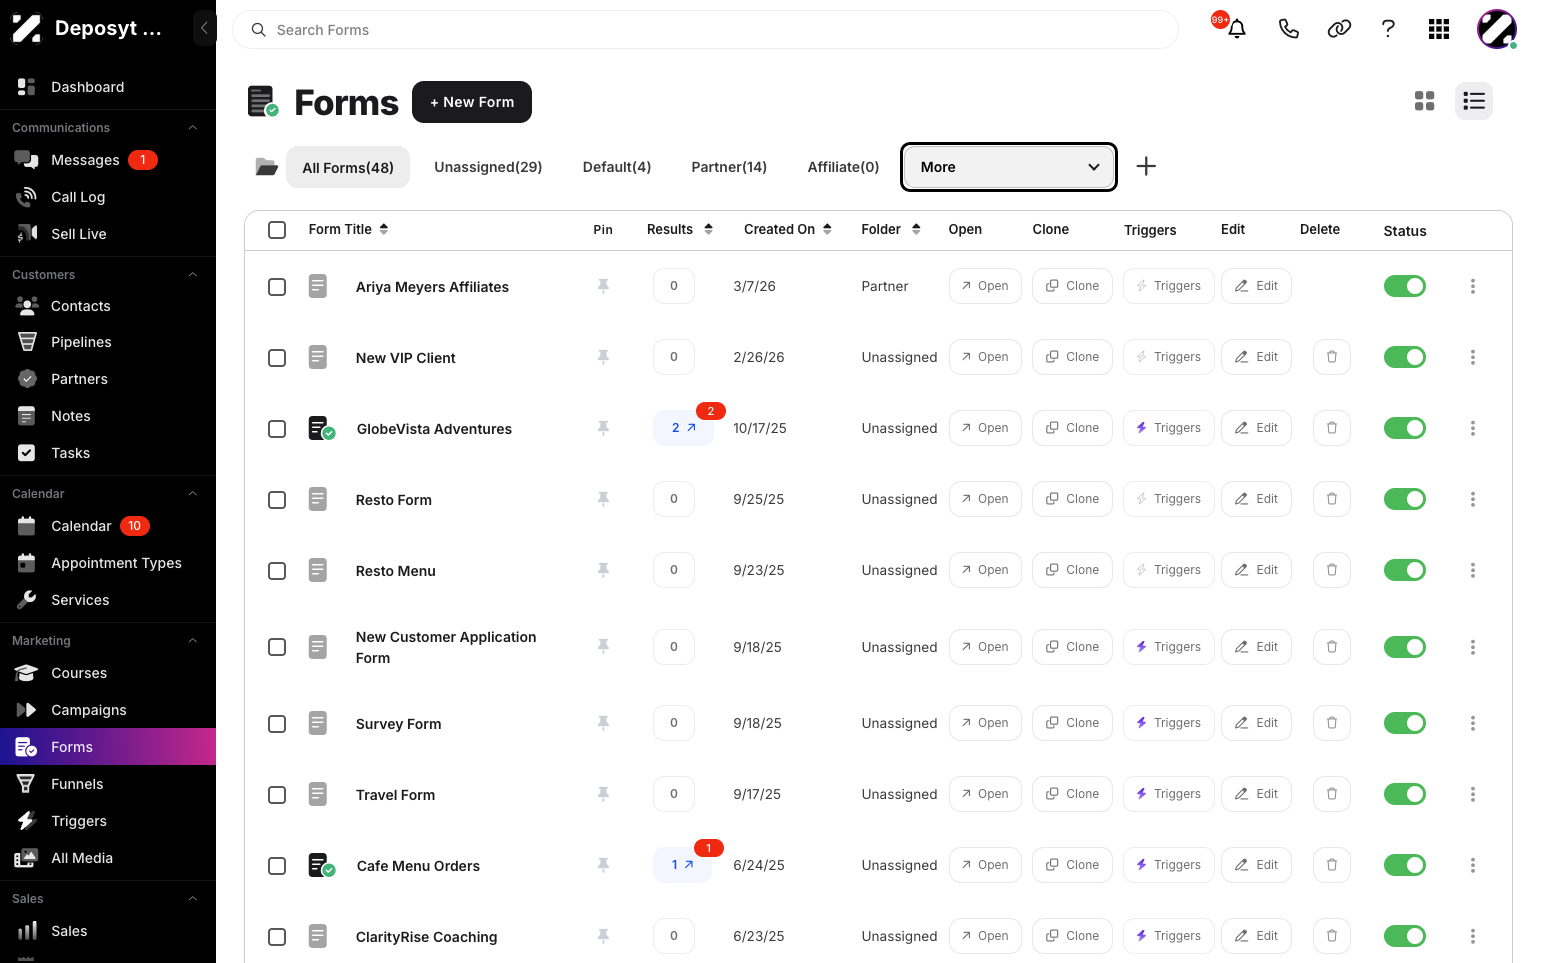Open kebab menu for Travel Form
The image size is (1541, 963).
(x=1473, y=794)
